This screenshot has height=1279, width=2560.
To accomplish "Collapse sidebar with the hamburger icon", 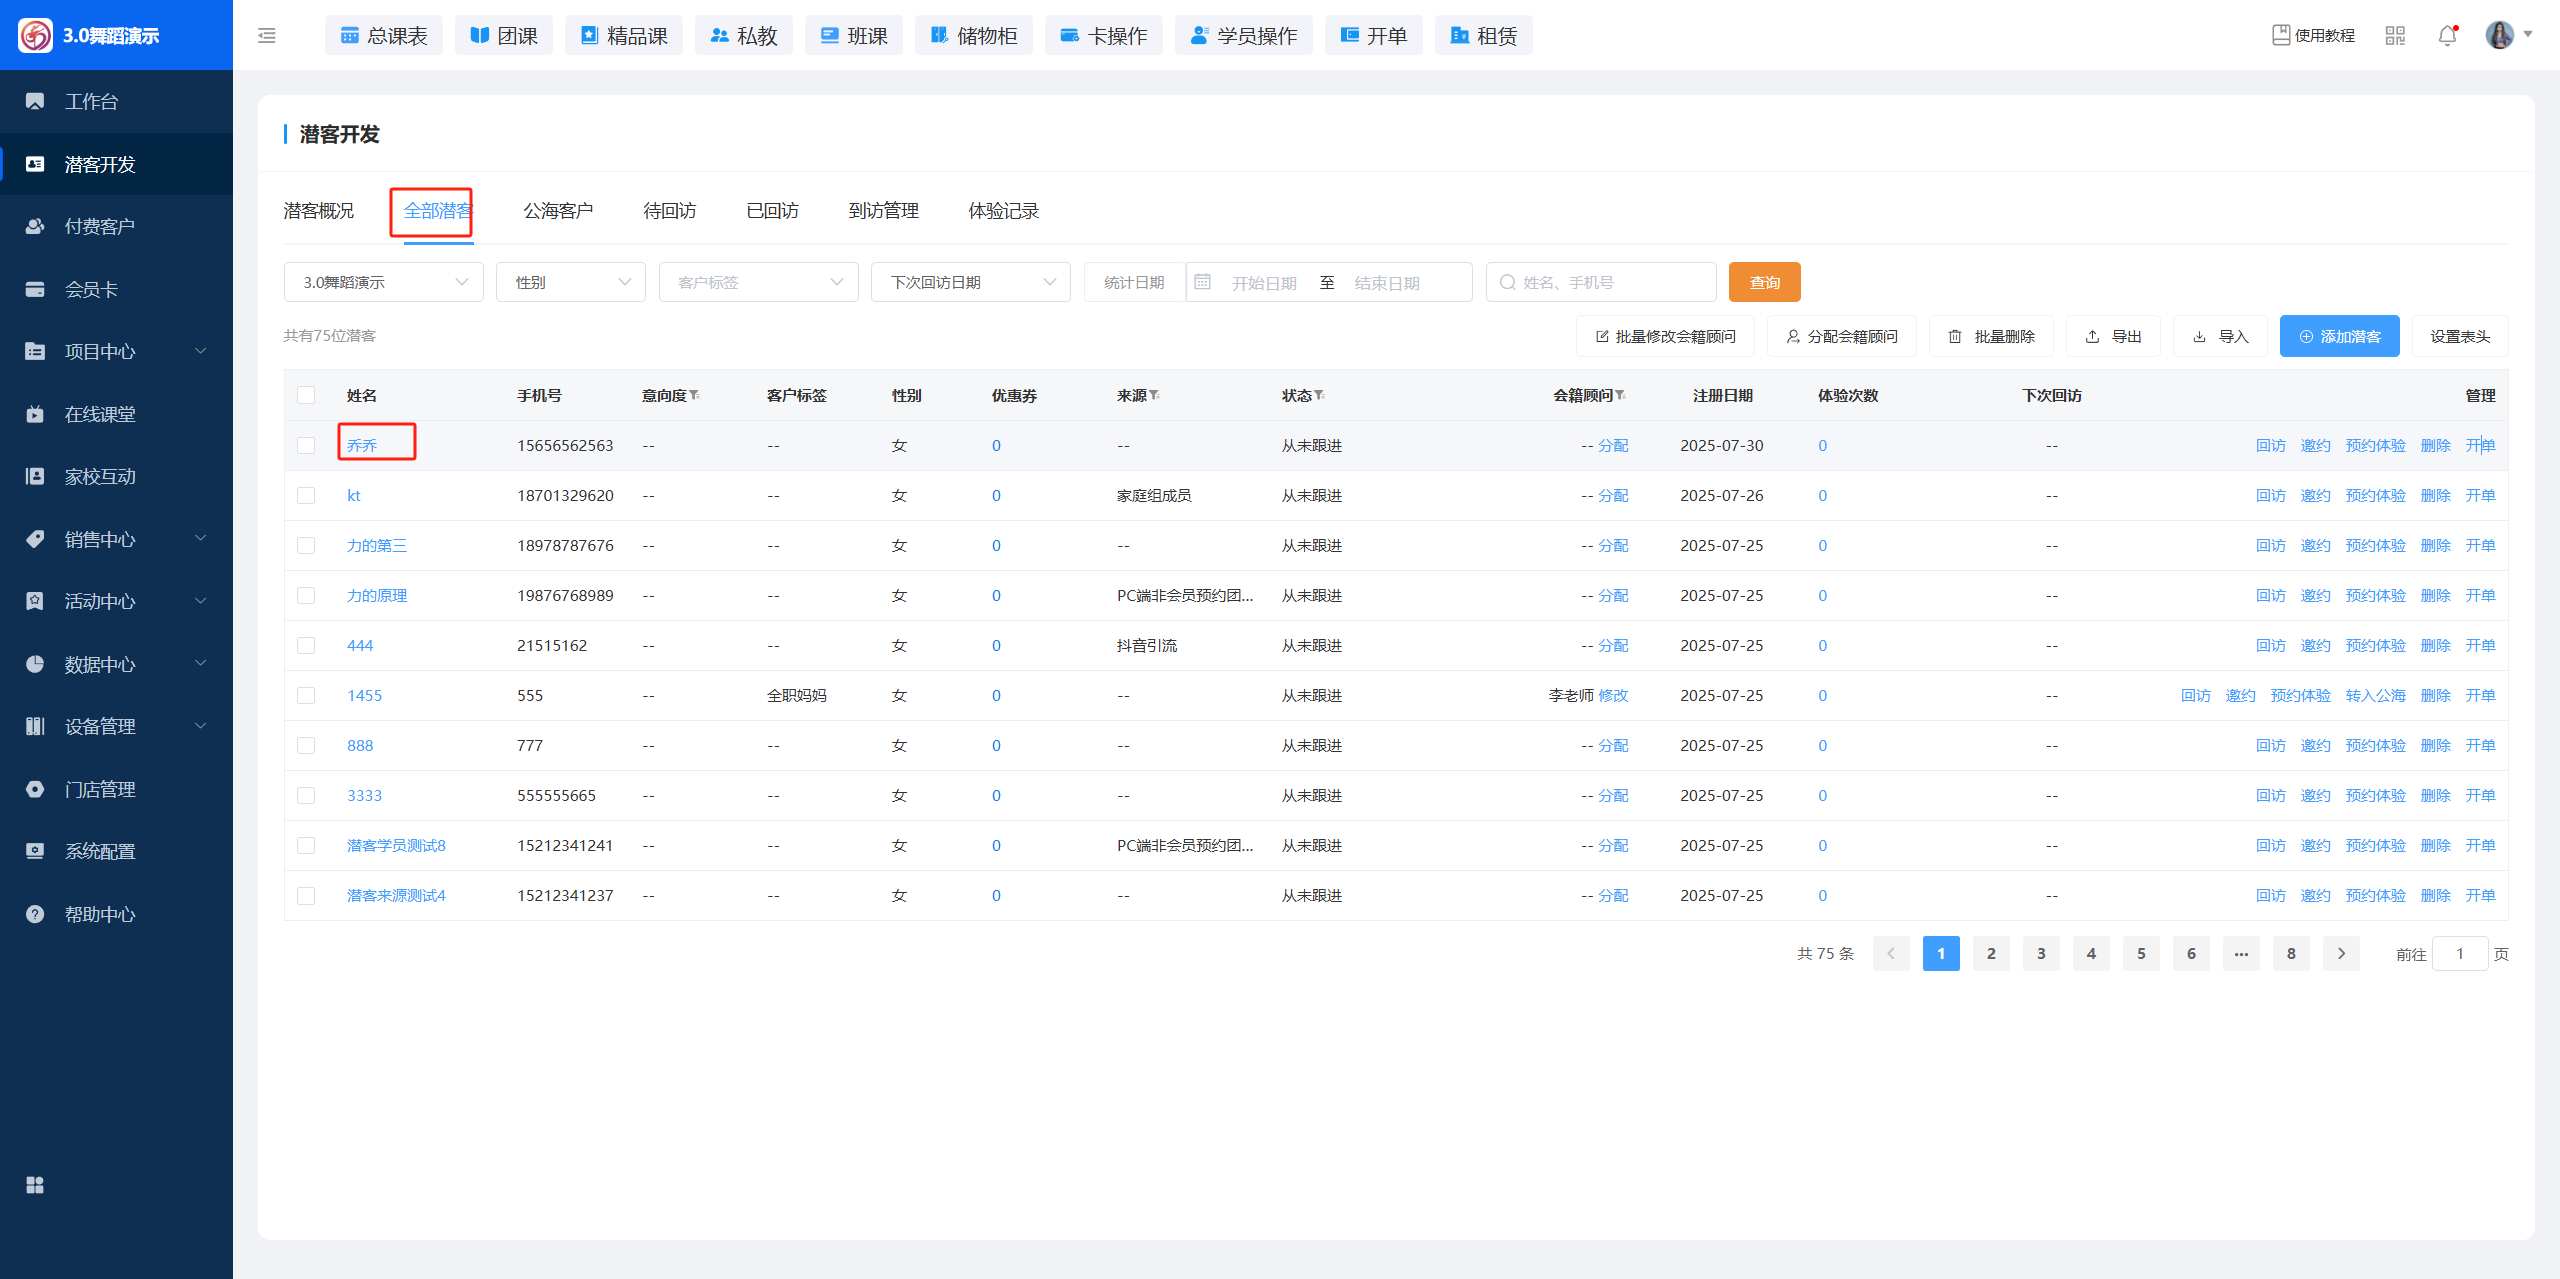I will [x=267, y=36].
